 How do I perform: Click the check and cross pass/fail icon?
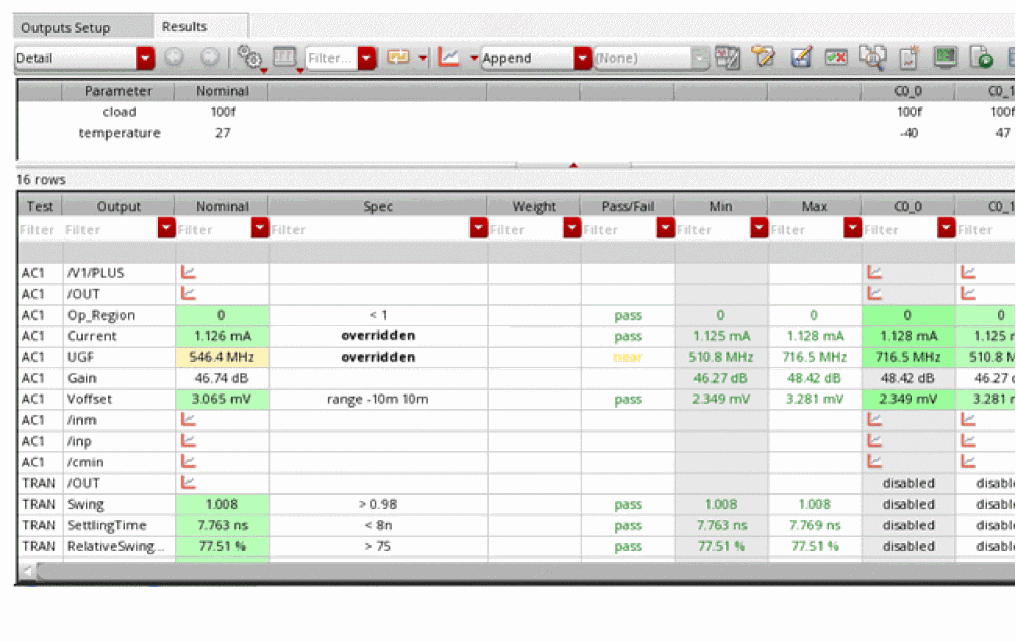point(836,58)
